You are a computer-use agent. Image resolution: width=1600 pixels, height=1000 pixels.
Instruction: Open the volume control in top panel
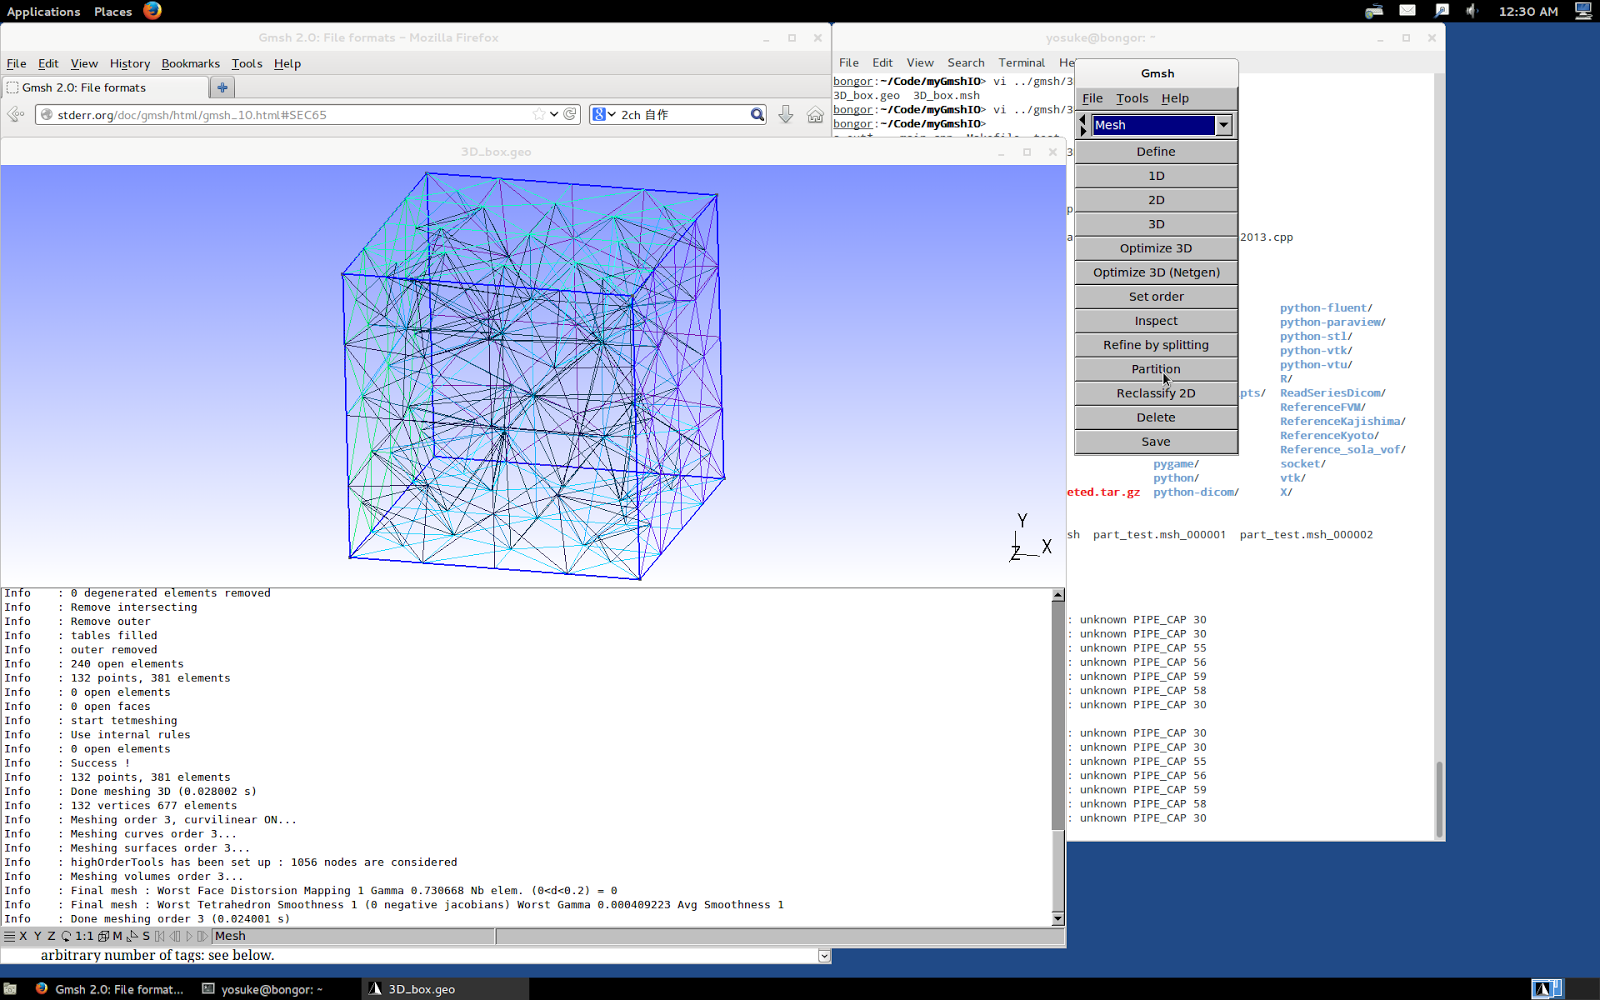pyautogui.click(x=1472, y=11)
